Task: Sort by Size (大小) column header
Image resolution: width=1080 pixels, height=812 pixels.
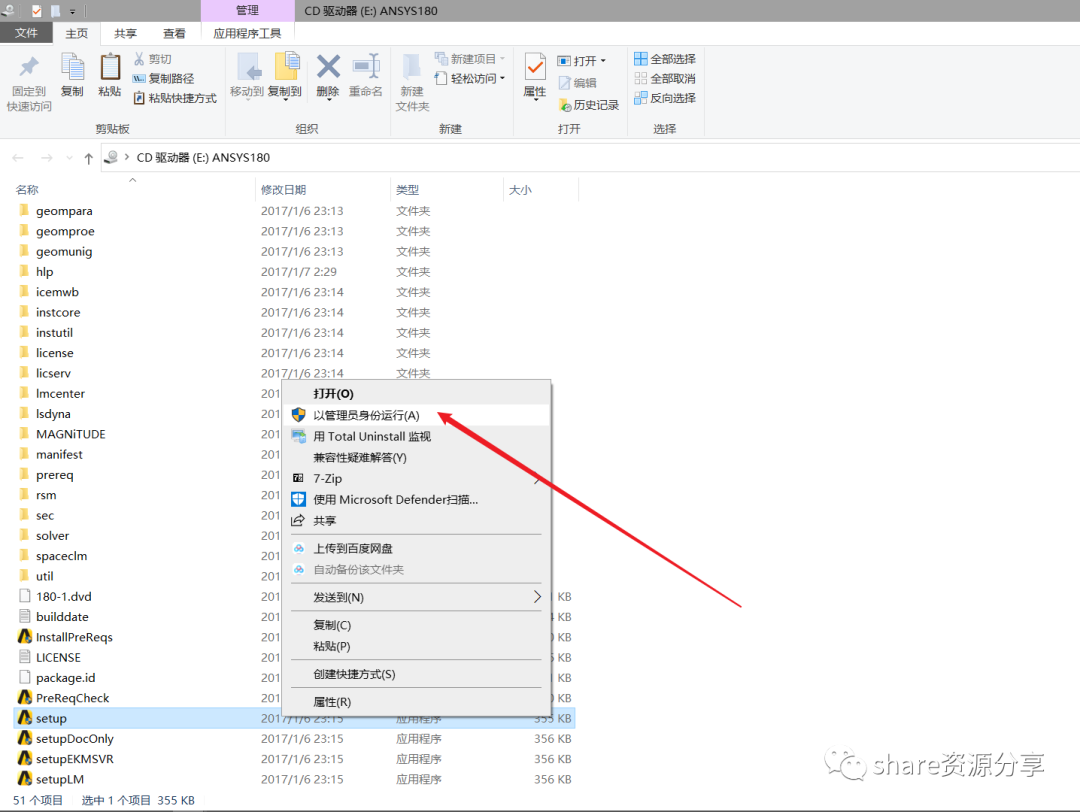Action: (x=541, y=189)
